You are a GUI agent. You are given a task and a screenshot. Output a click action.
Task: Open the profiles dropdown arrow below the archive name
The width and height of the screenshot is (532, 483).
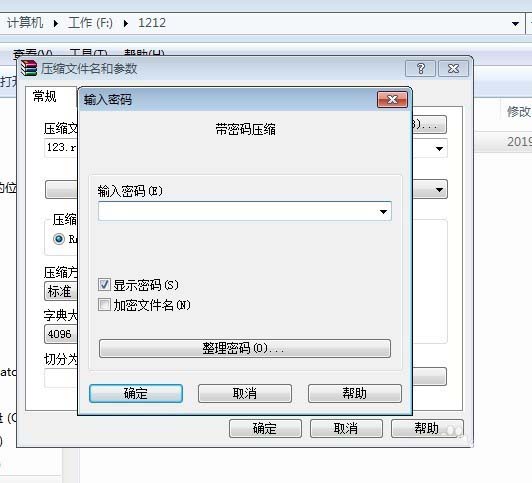pyautogui.click(x=439, y=189)
